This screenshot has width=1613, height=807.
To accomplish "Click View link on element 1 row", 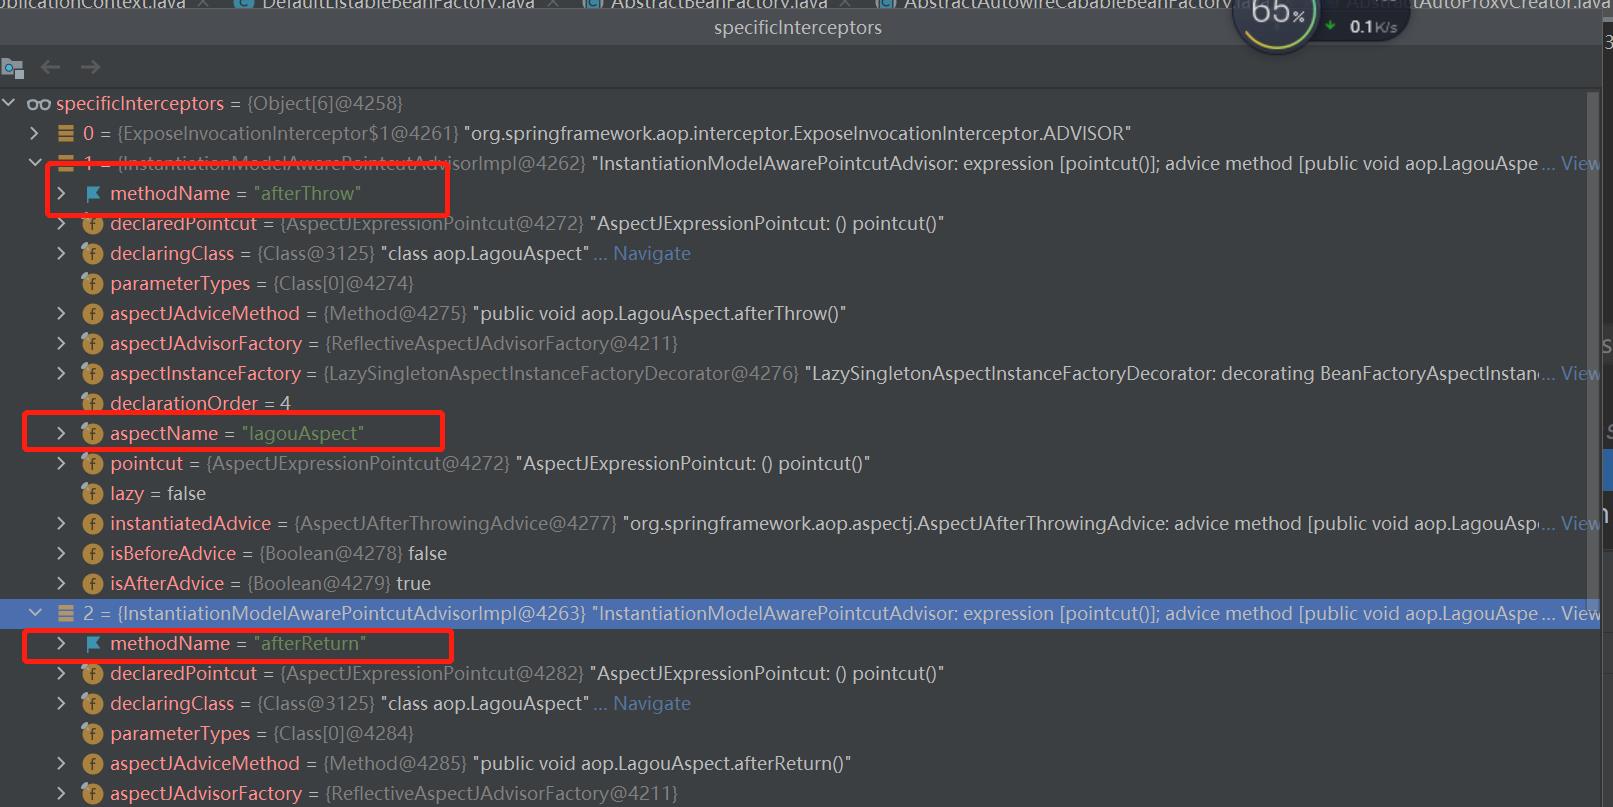I will (x=1580, y=163).
